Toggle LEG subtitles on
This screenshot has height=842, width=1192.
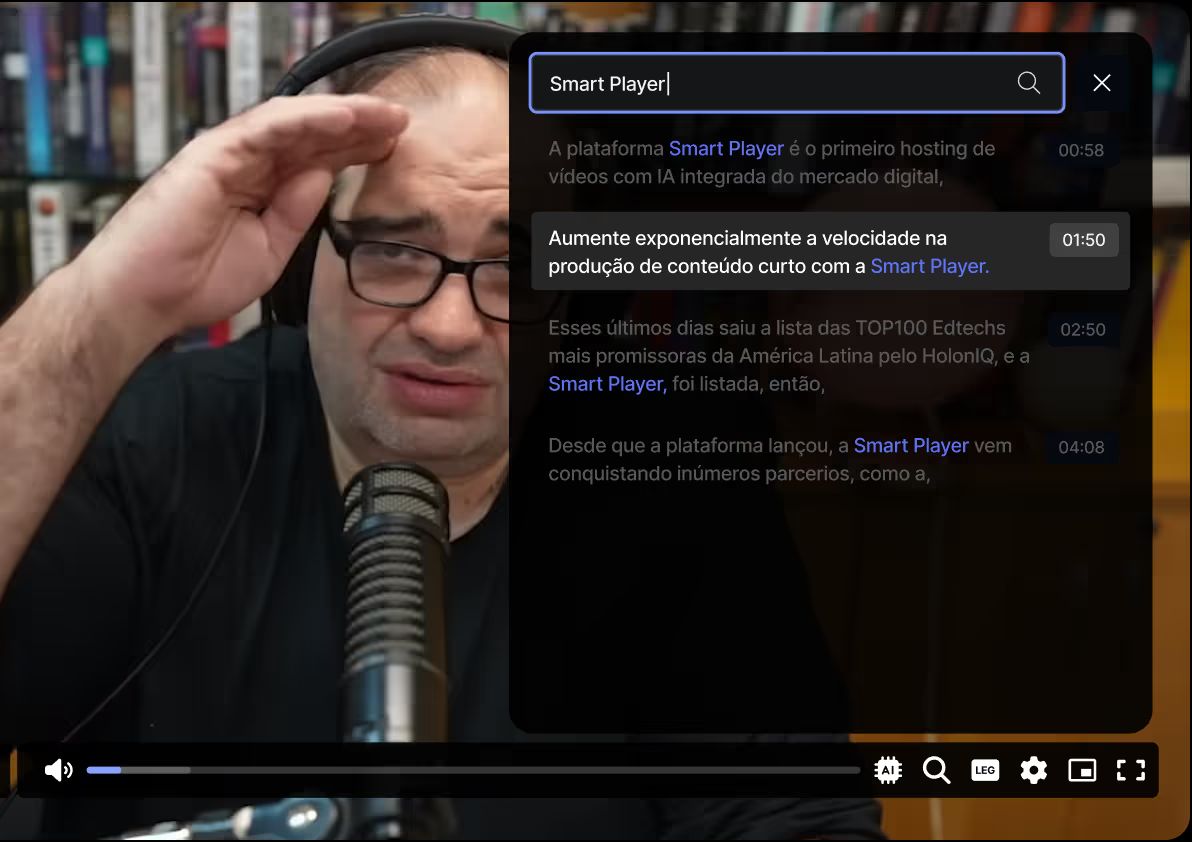point(985,770)
